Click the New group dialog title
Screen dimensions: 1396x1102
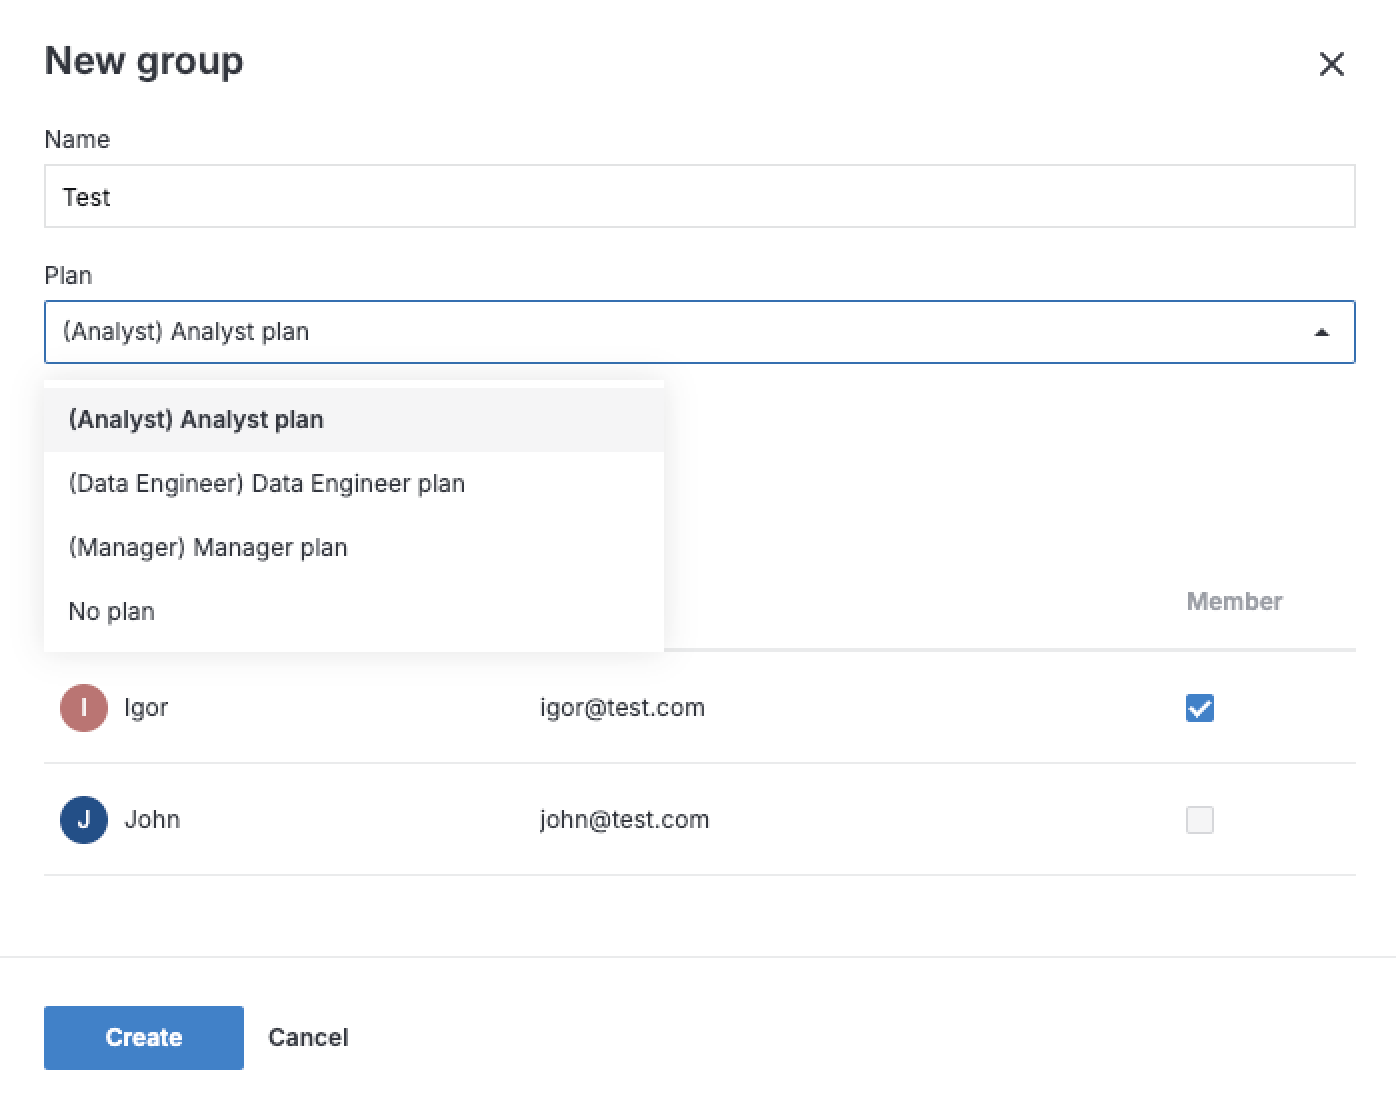(143, 61)
